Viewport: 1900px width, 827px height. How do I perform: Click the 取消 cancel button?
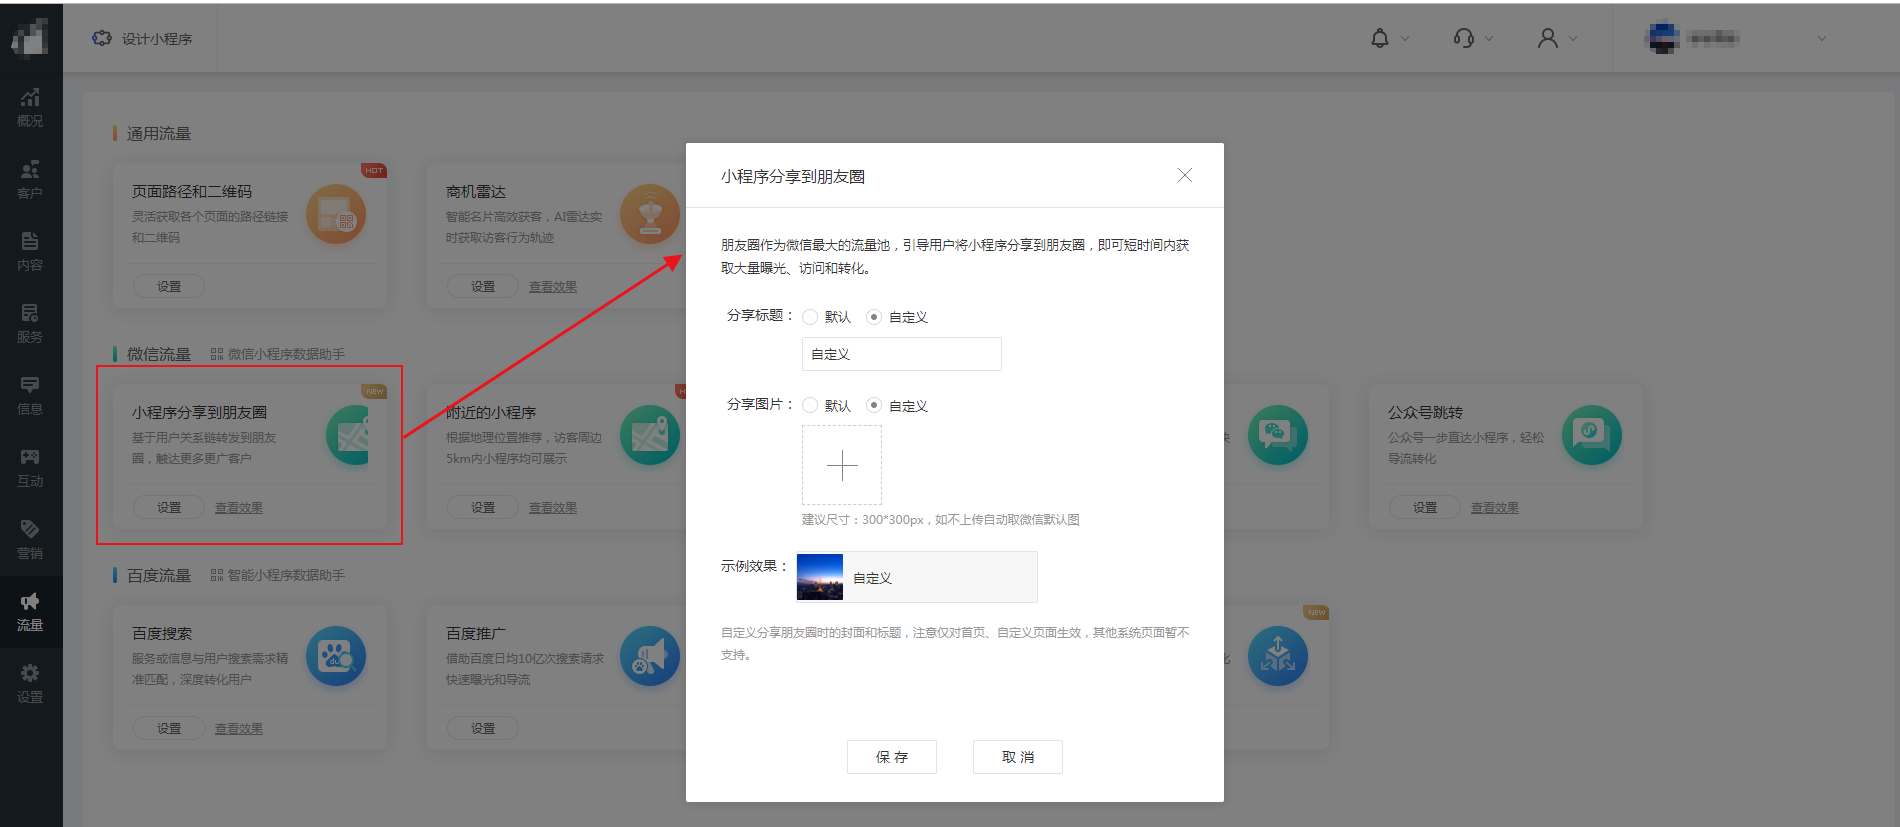click(1018, 757)
